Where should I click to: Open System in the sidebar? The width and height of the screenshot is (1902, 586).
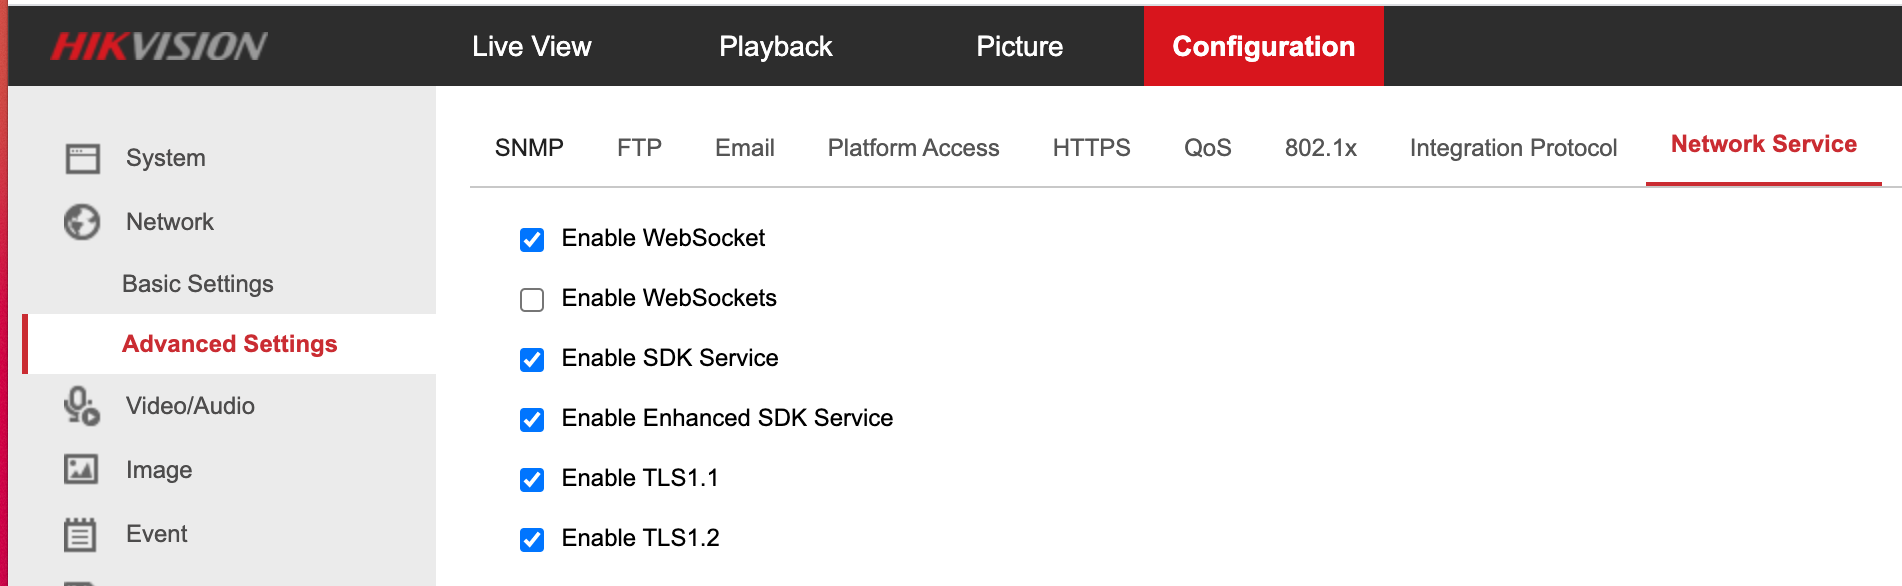pos(166,158)
